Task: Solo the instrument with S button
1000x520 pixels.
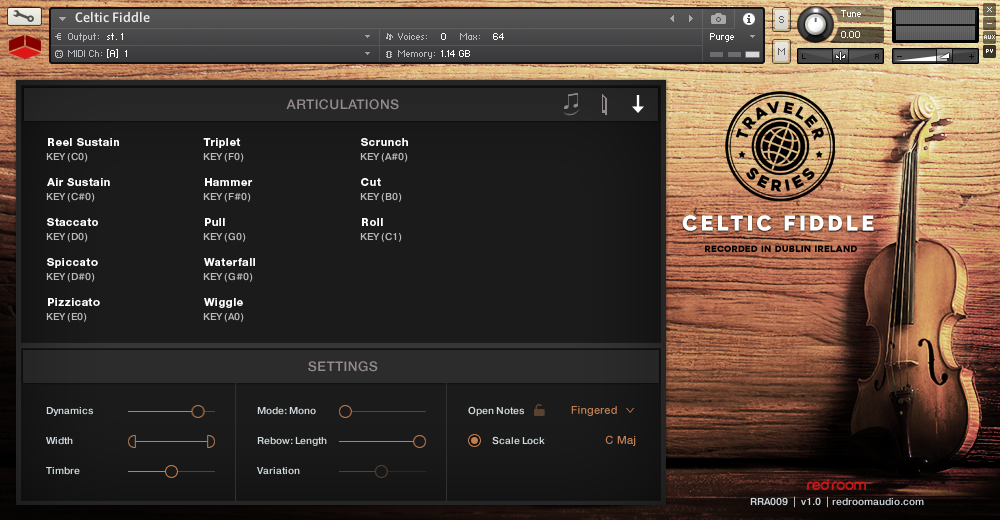Action: (781, 21)
